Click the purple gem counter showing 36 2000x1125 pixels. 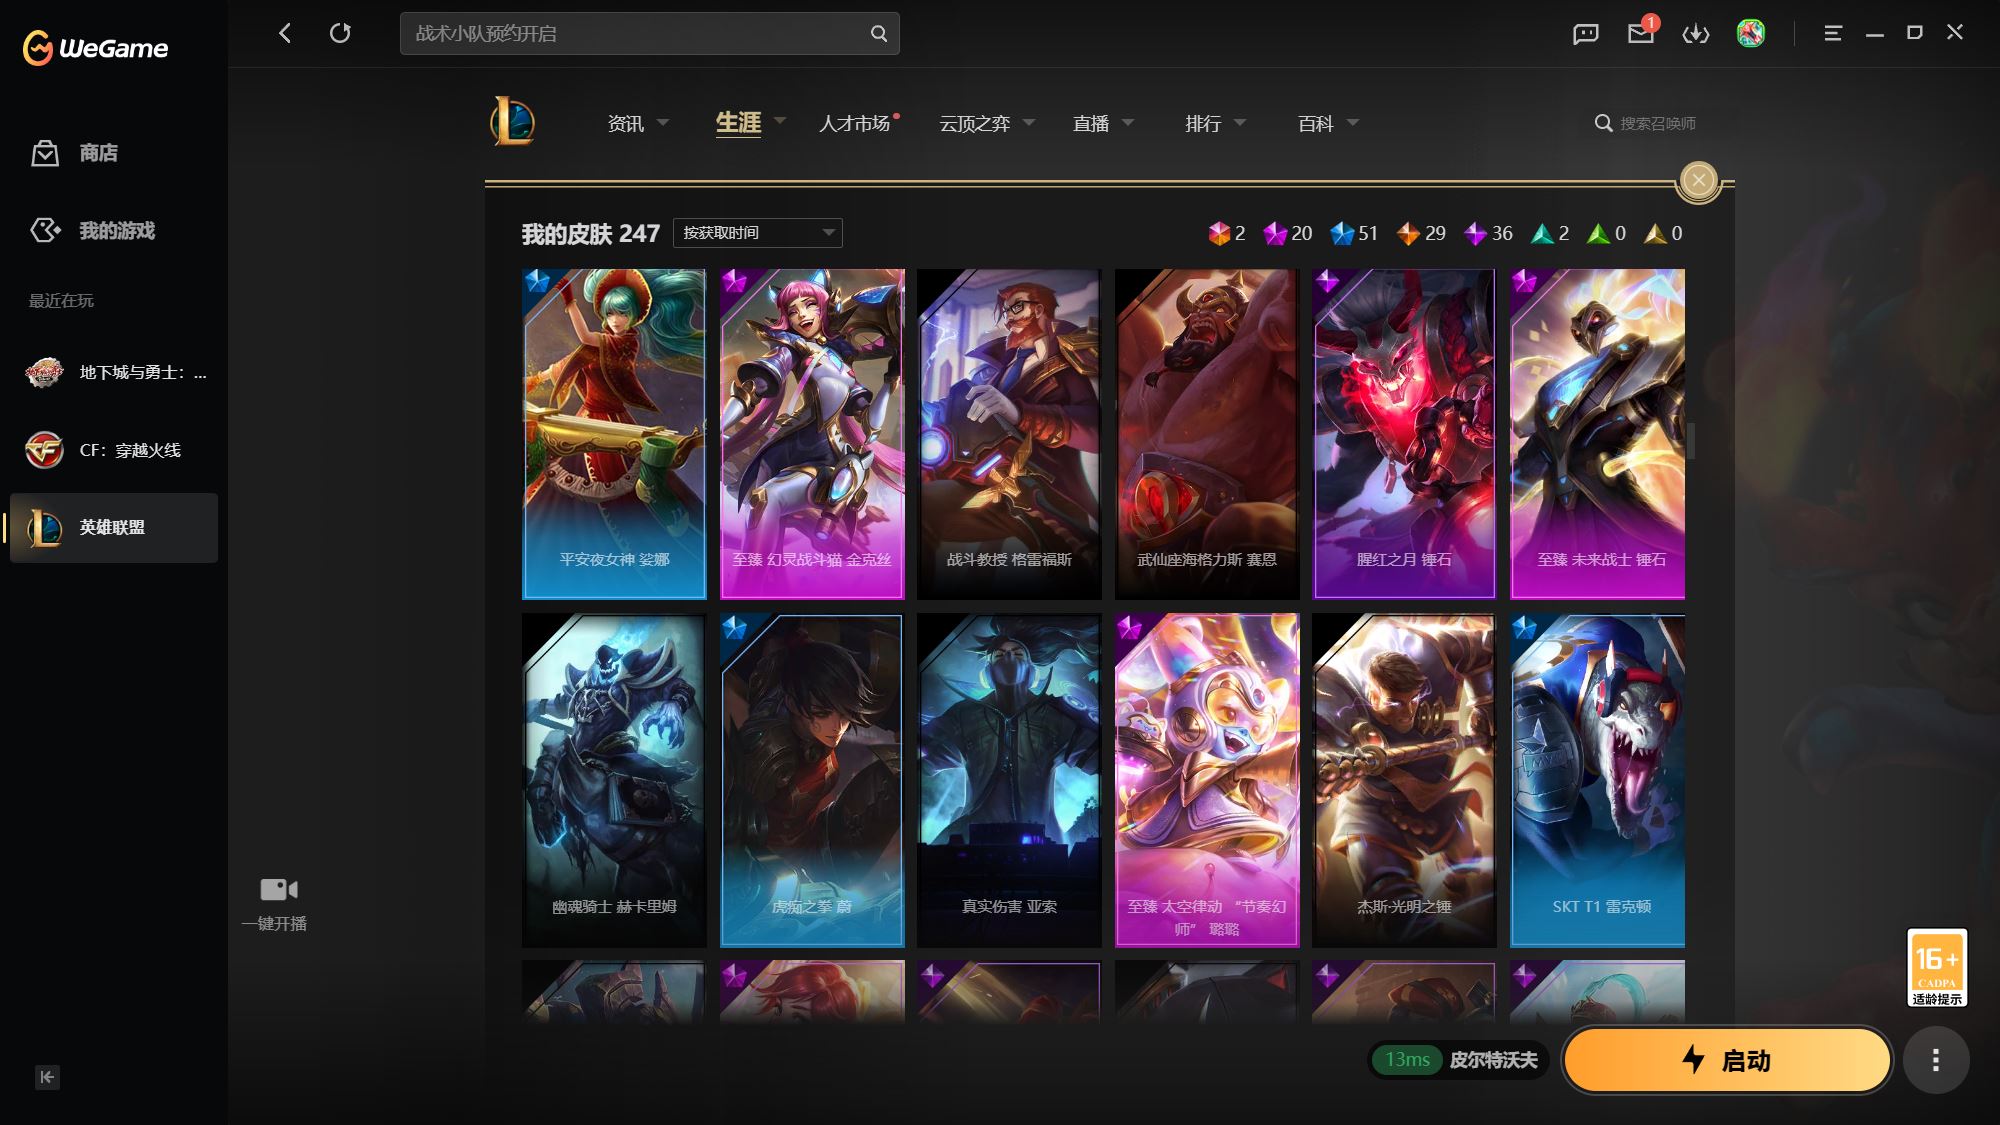pos(1488,233)
